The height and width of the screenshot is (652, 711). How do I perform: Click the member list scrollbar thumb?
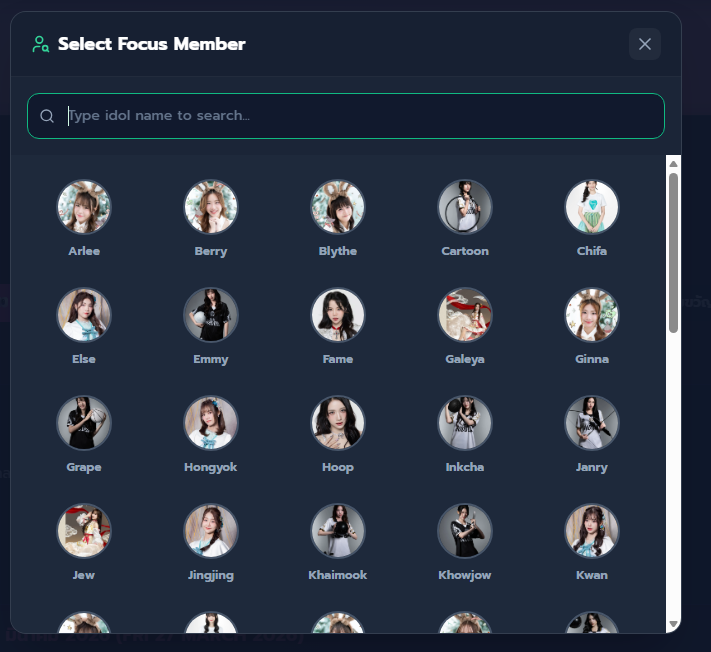[673, 253]
